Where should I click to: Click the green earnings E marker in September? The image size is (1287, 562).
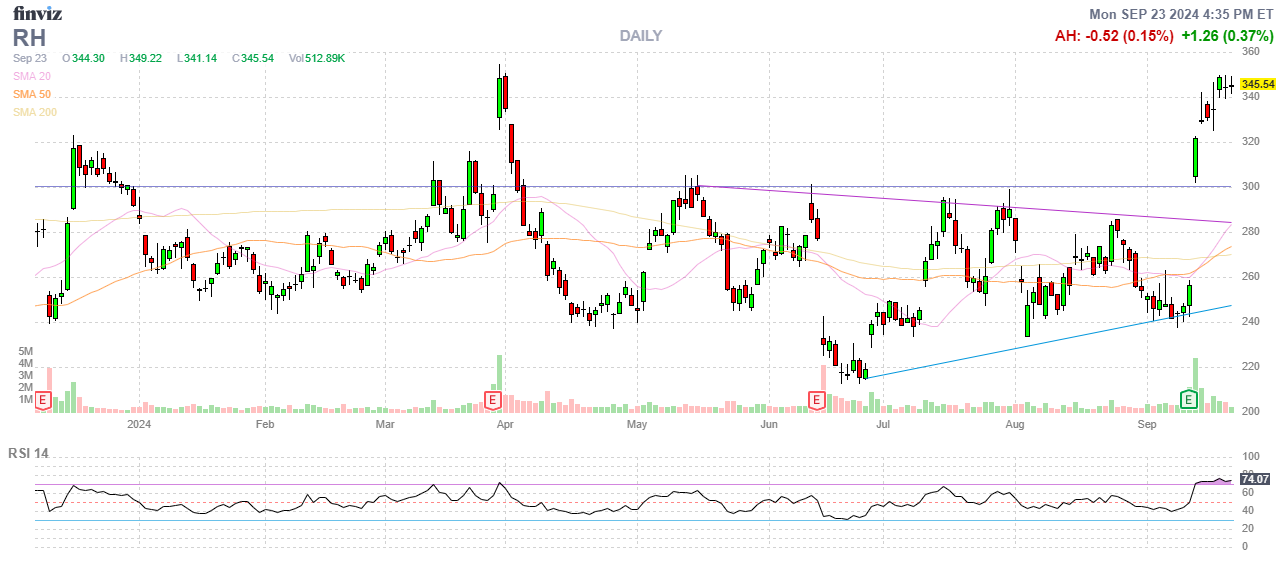(x=1189, y=401)
